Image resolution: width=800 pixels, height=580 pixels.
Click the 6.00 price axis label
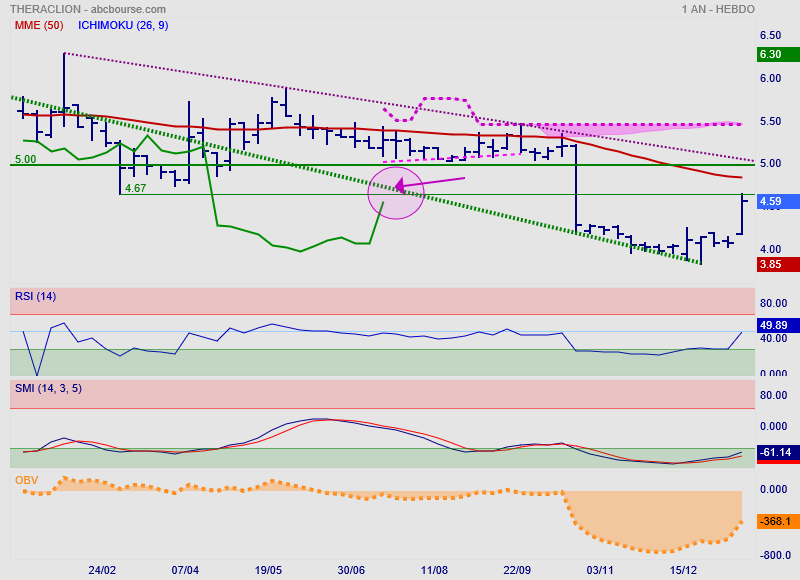[x=770, y=78]
